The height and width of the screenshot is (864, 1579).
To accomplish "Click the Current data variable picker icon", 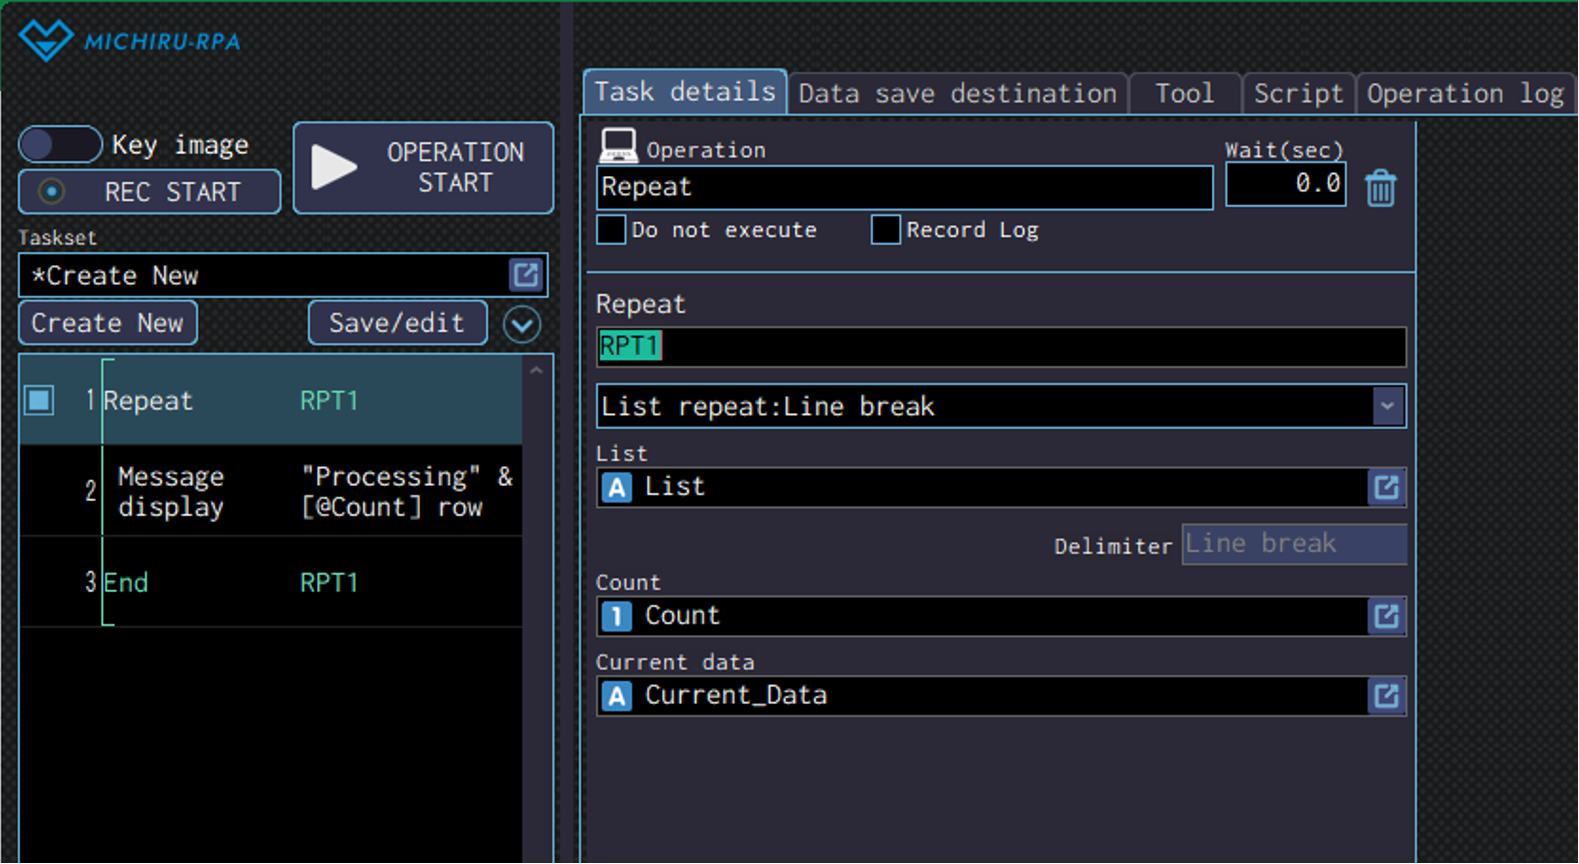I will click(1386, 696).
